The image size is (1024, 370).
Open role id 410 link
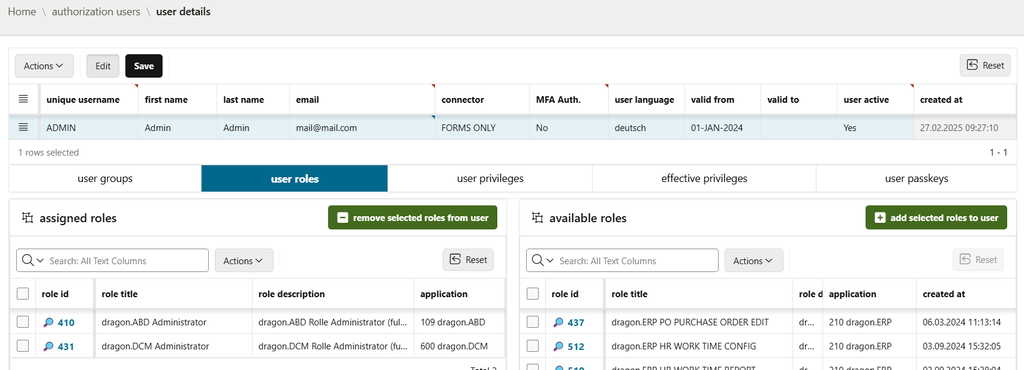(x=66, y=322)
